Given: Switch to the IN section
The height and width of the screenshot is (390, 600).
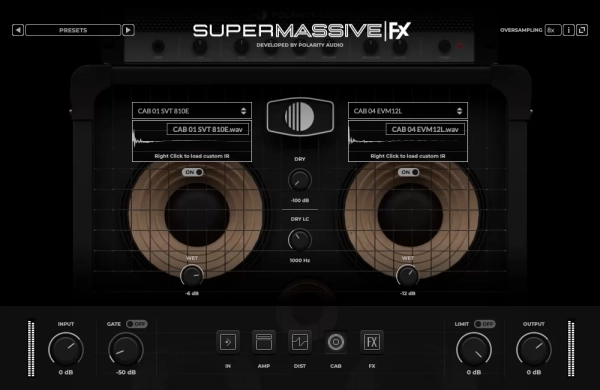Looking at the screenshot, I should point(228,342).
